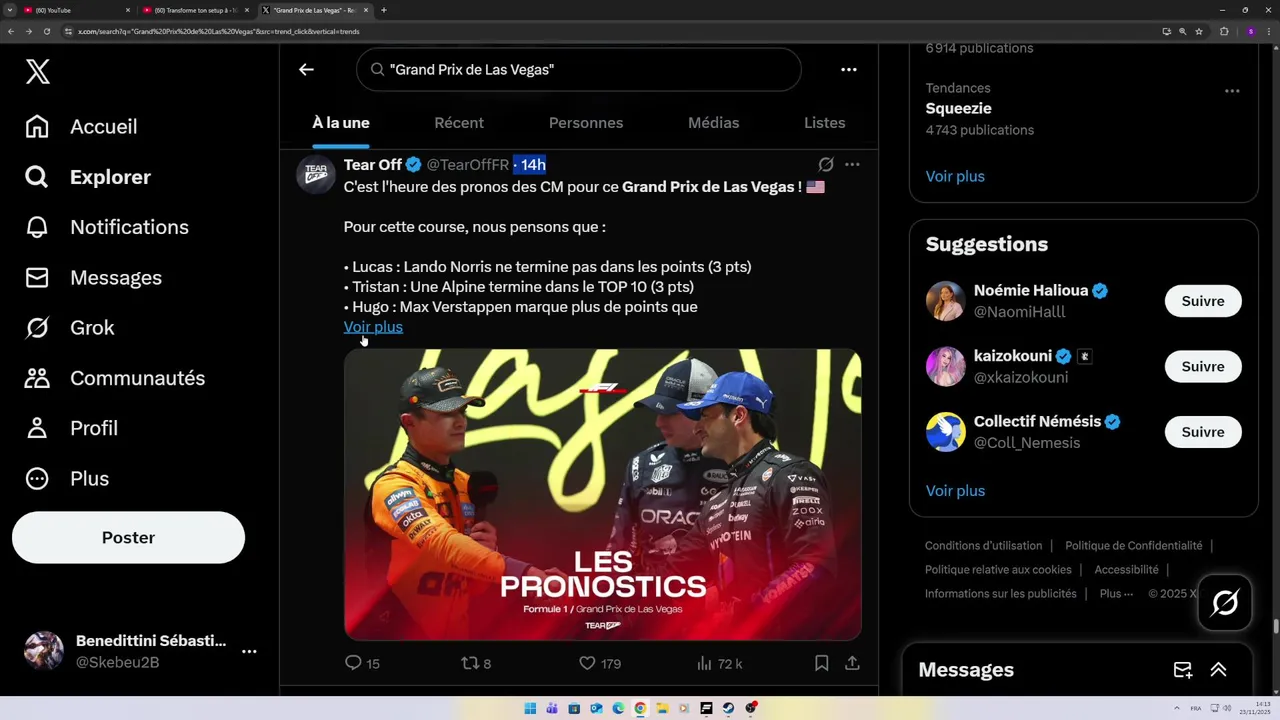This screenshot has width=1280, height=720.
Task: Follow Noémie Halioua
Action: click(x=1203, y=301)
